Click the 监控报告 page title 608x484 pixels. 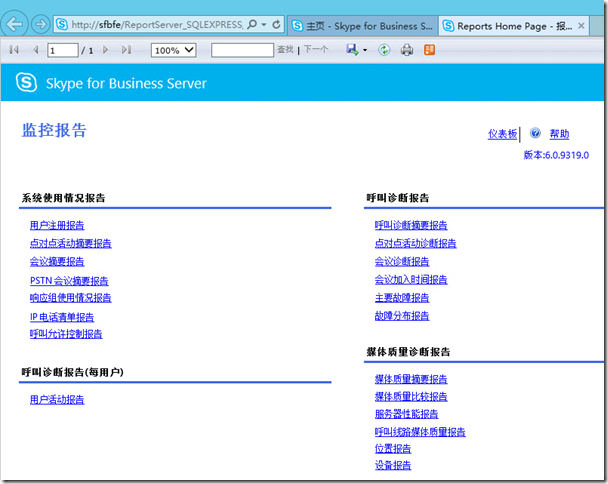tap(54, 130)
